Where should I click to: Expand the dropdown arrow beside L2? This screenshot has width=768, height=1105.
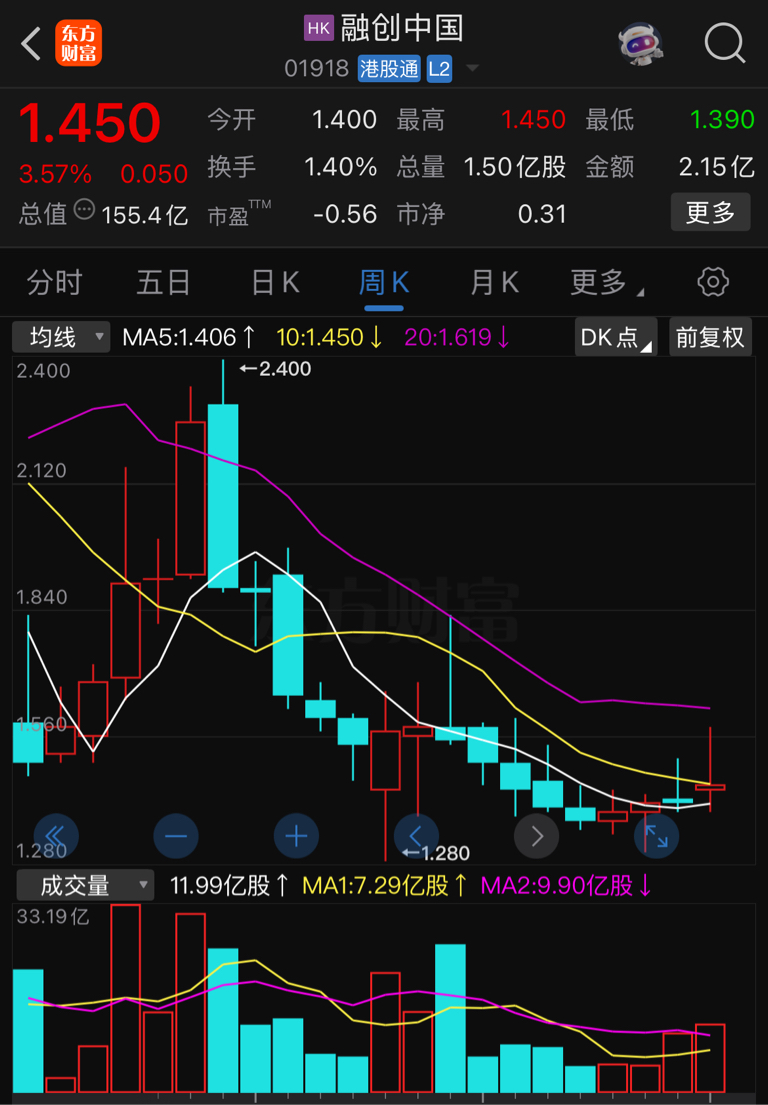pos(472,68)
